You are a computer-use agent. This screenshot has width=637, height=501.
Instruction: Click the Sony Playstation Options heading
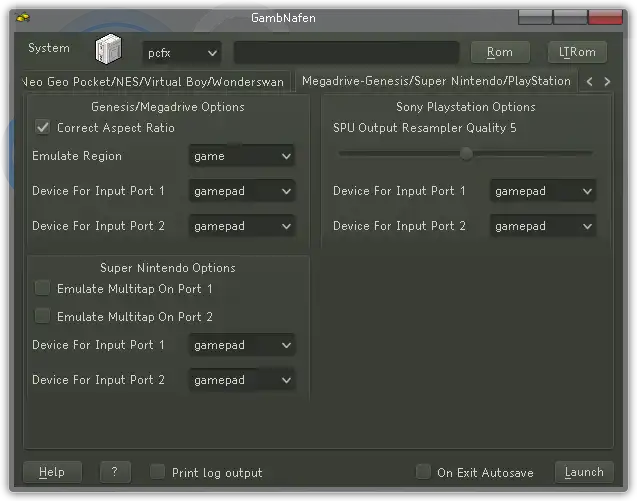coord(466,107)
